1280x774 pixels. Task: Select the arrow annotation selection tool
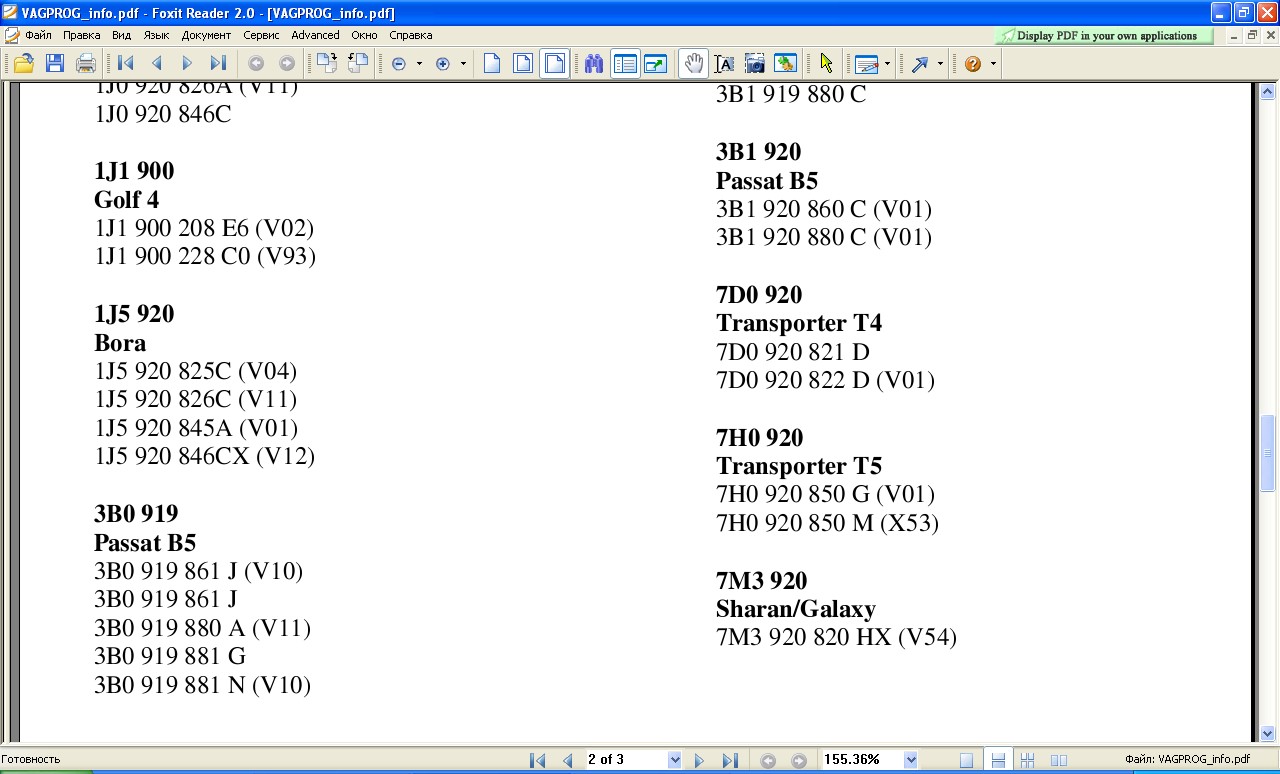(x=826, y=63)
